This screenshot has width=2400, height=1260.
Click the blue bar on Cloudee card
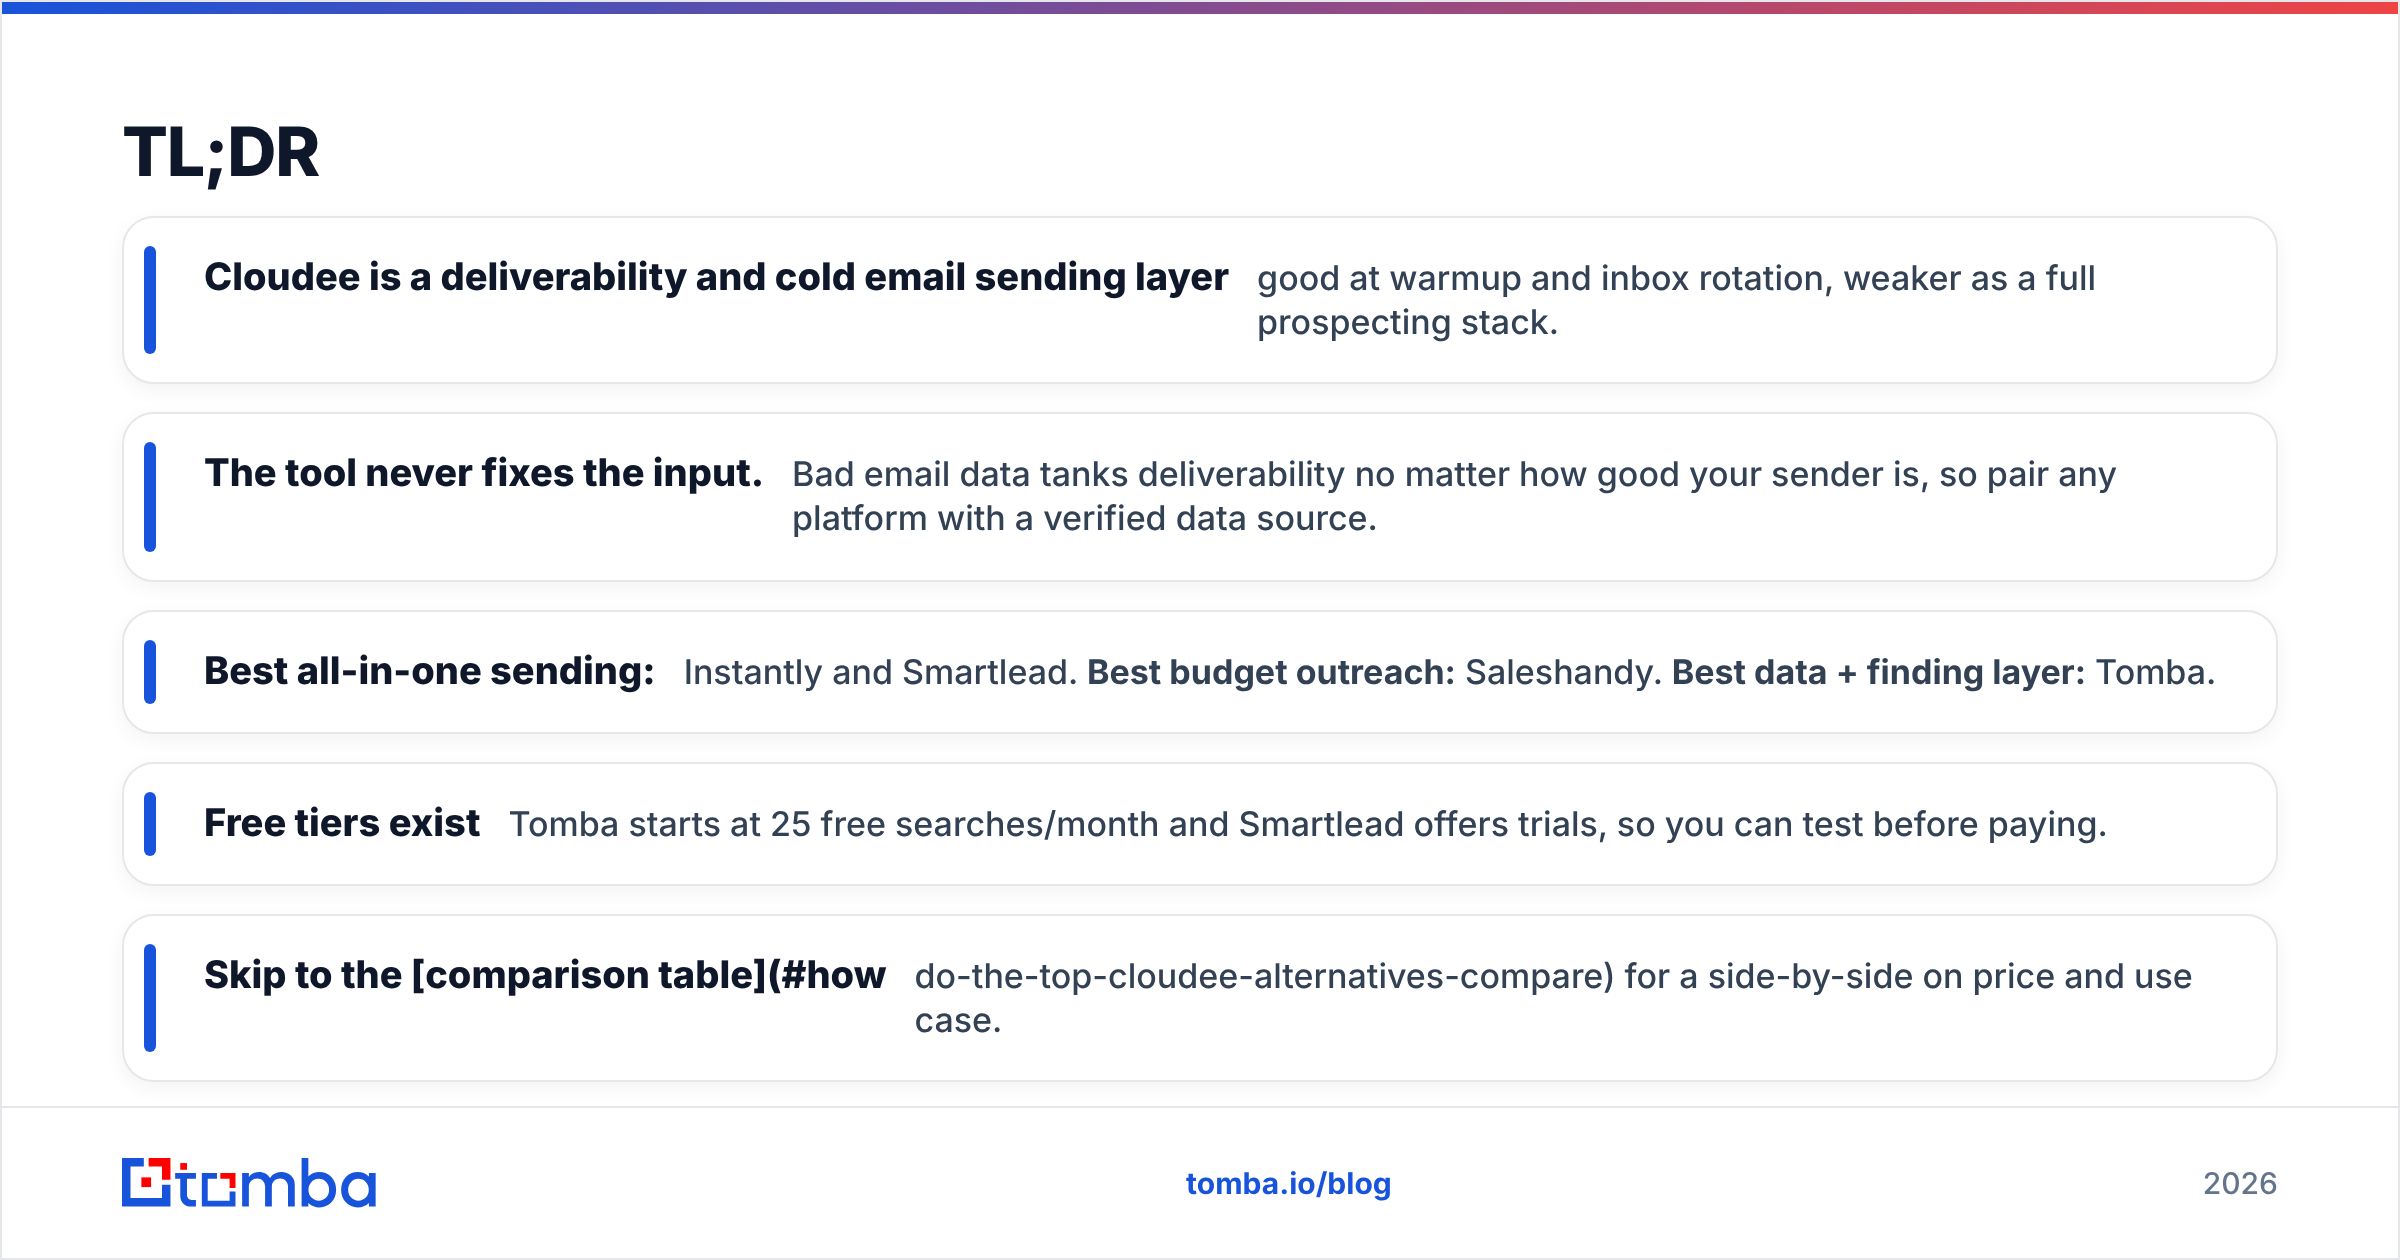coord(150,300)
